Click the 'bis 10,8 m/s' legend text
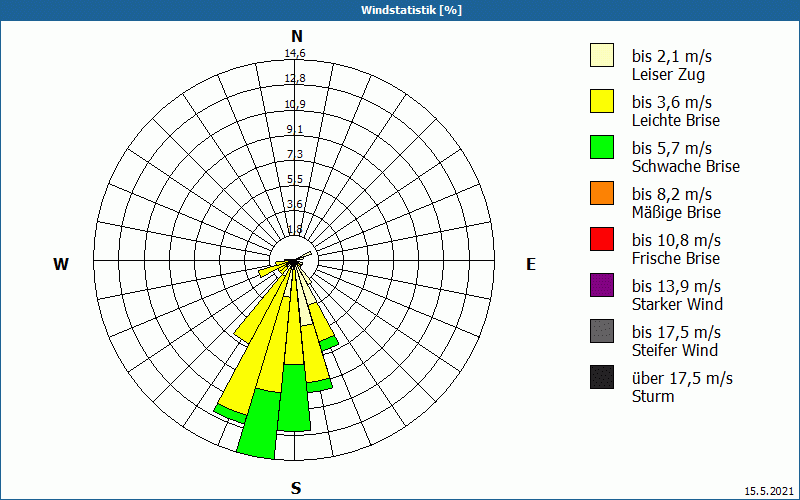This screenshot has height=500, width=800. [x=676, y=240]
